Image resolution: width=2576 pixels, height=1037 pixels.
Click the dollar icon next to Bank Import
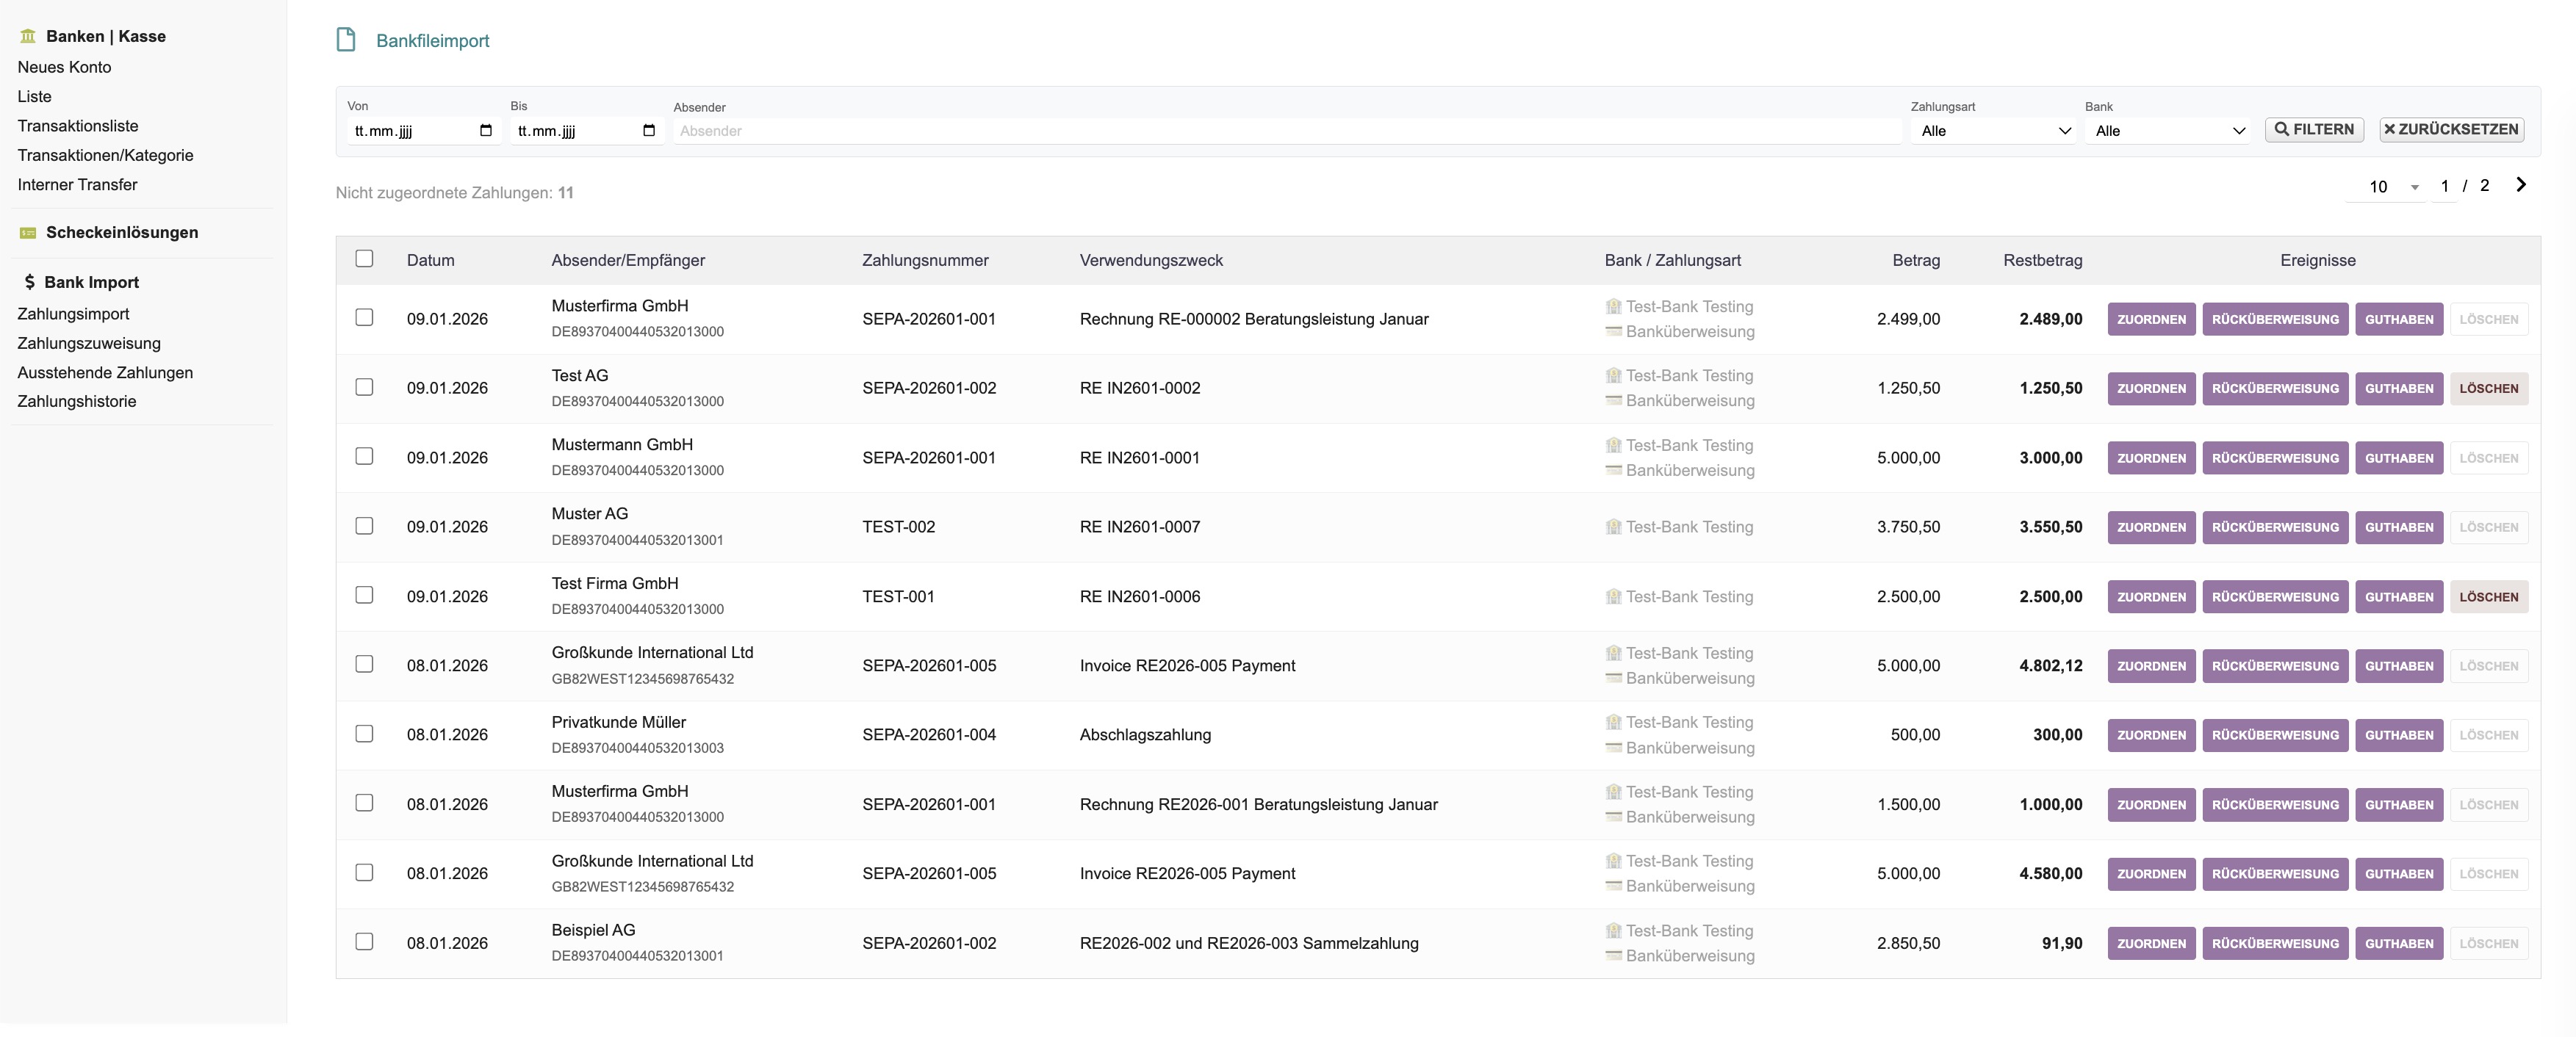pyautogui.click(x=29, y=282)
